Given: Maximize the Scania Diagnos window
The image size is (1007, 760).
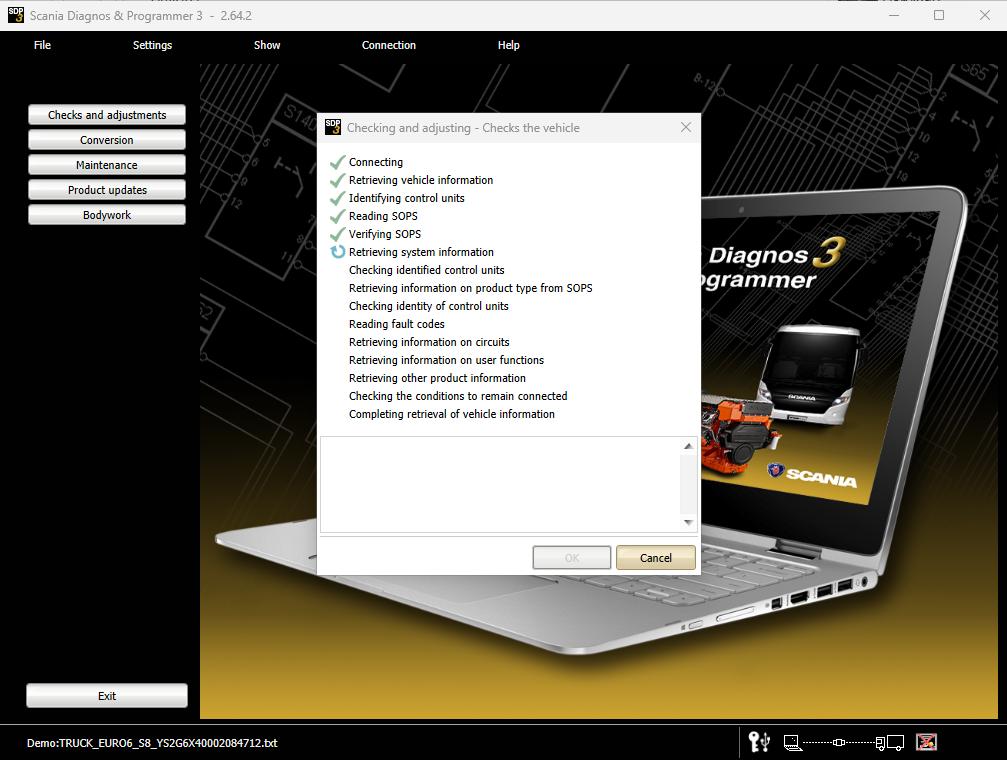Looking at the screenshot, I should pyautogui.click(x=939, y=15).
